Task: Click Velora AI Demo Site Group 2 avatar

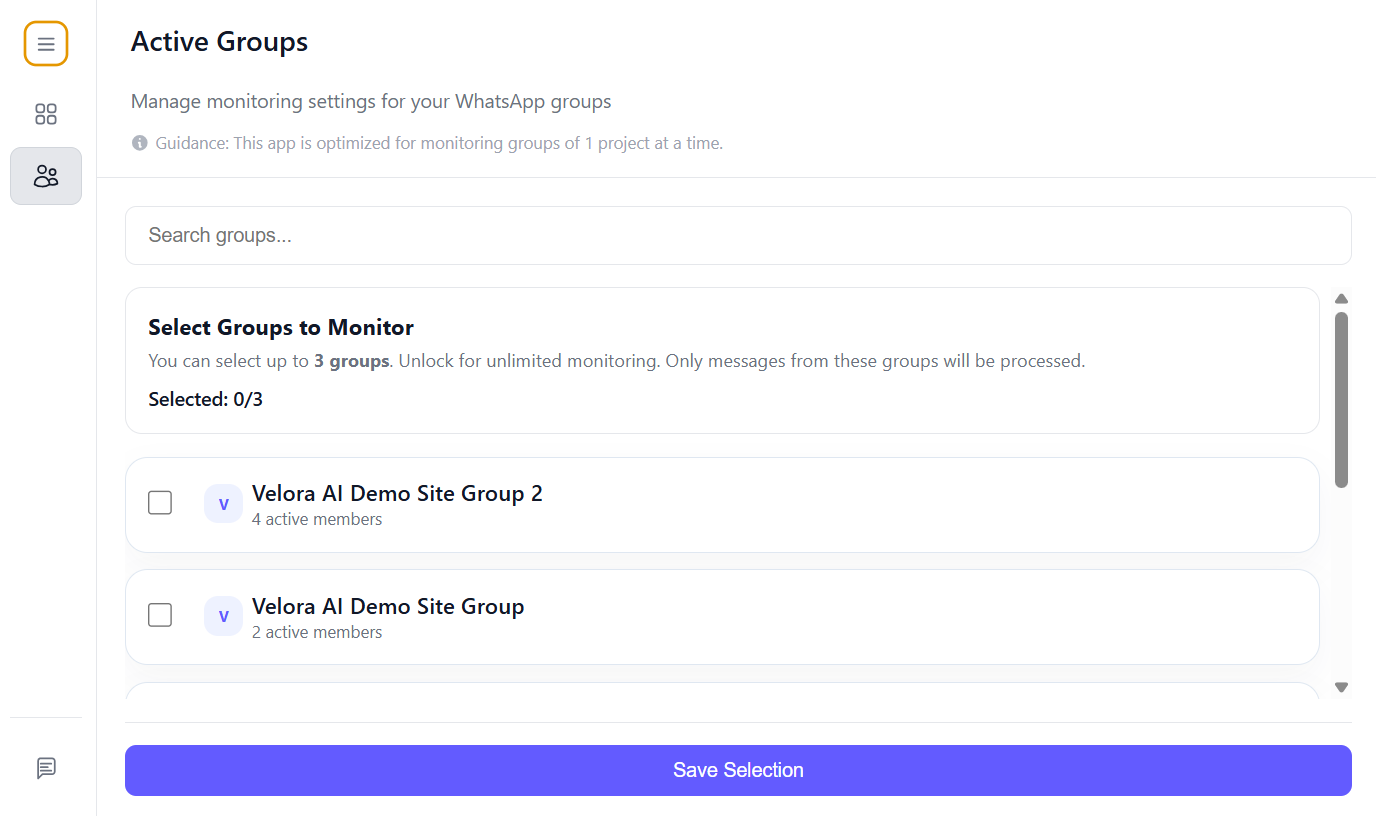Action: (223, 504)
